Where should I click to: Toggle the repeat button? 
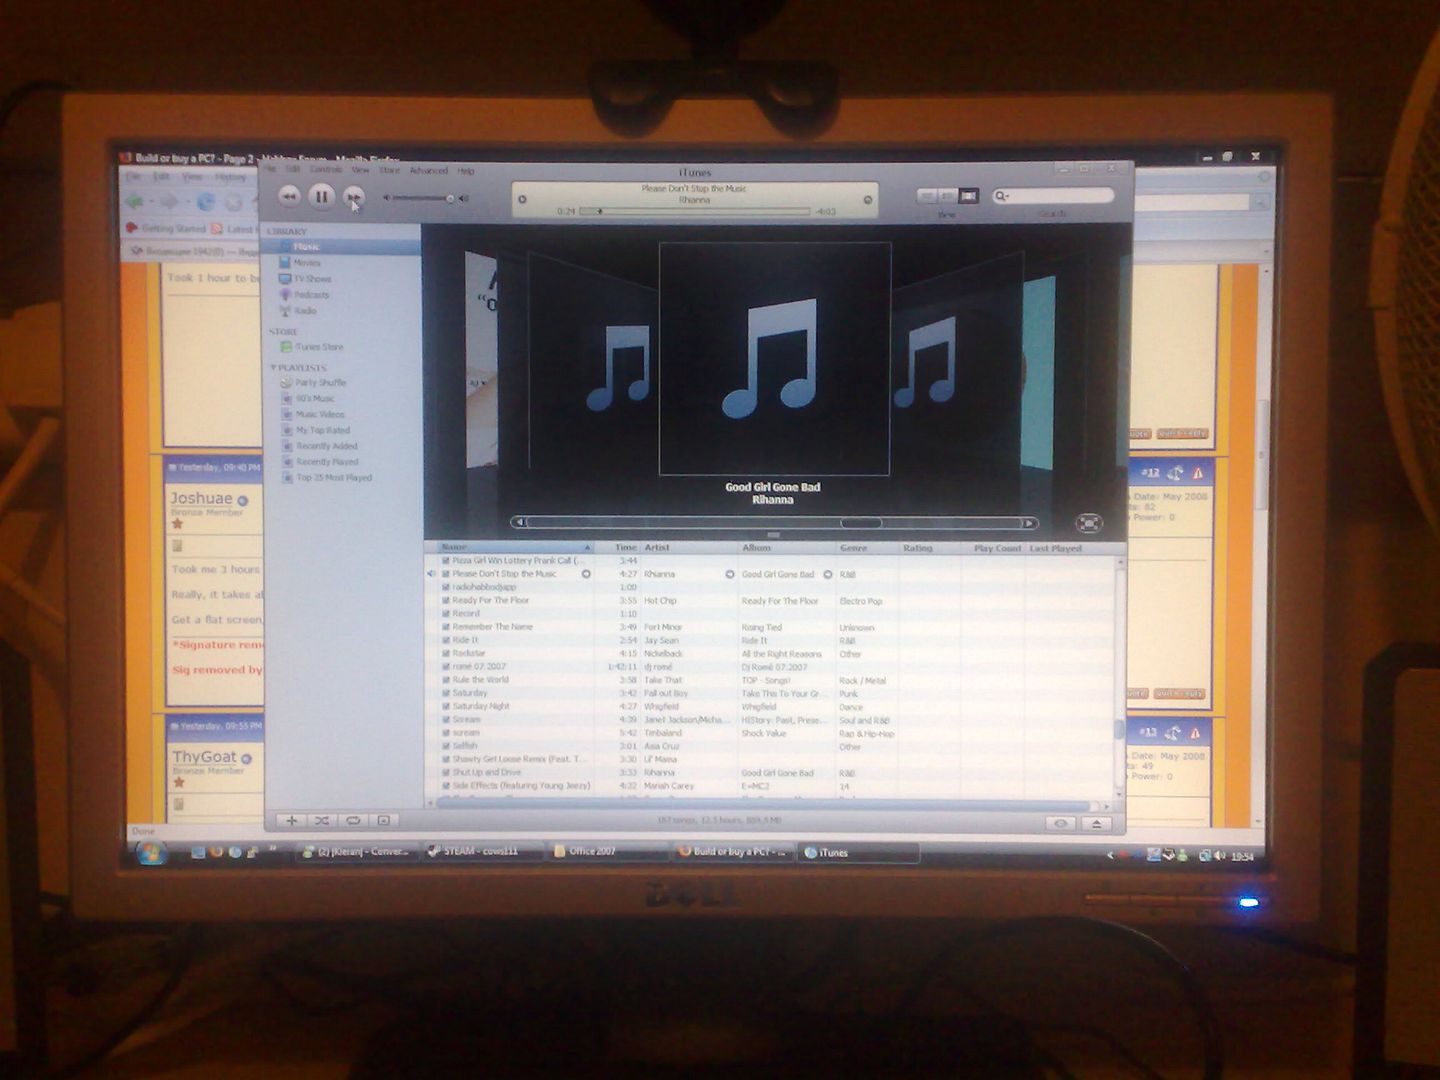(x=353, y=821)
